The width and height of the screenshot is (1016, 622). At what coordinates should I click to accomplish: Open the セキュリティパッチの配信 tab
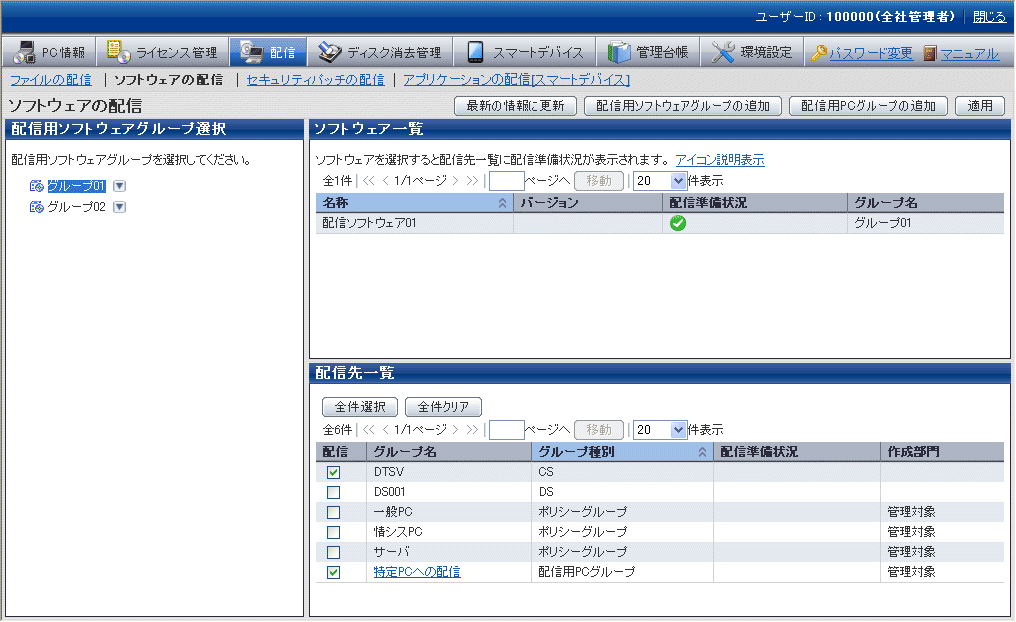[315, 79]
